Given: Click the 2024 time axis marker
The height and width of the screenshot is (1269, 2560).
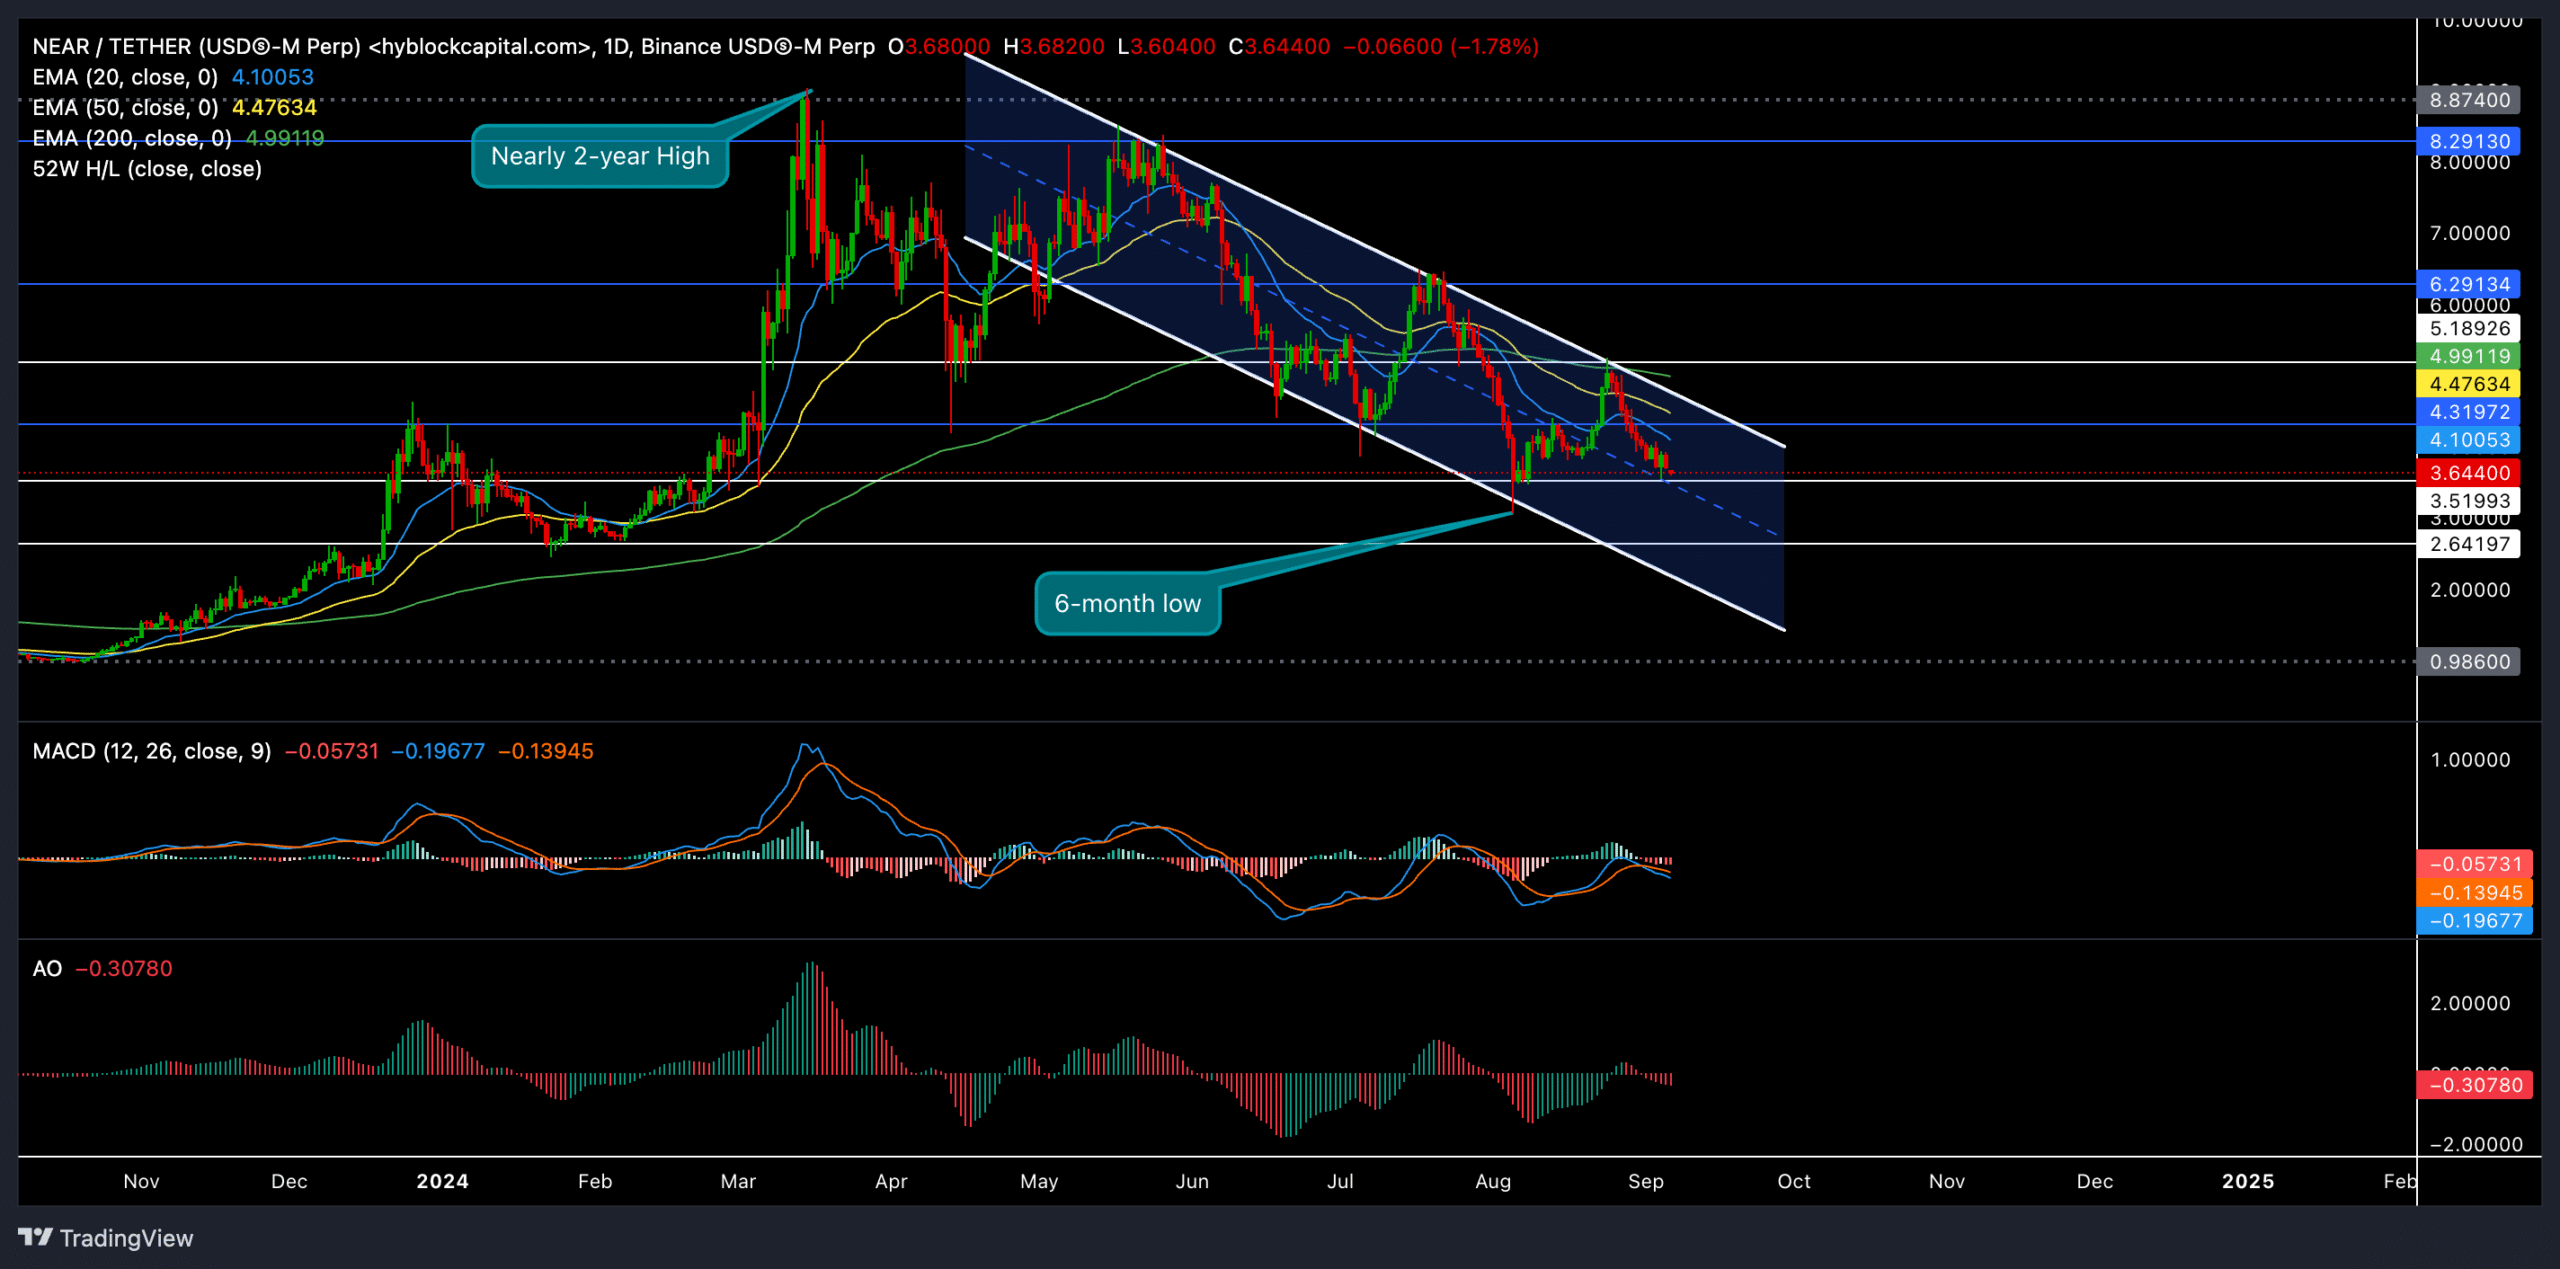Looking at the screenshot, I should 442,1181.
